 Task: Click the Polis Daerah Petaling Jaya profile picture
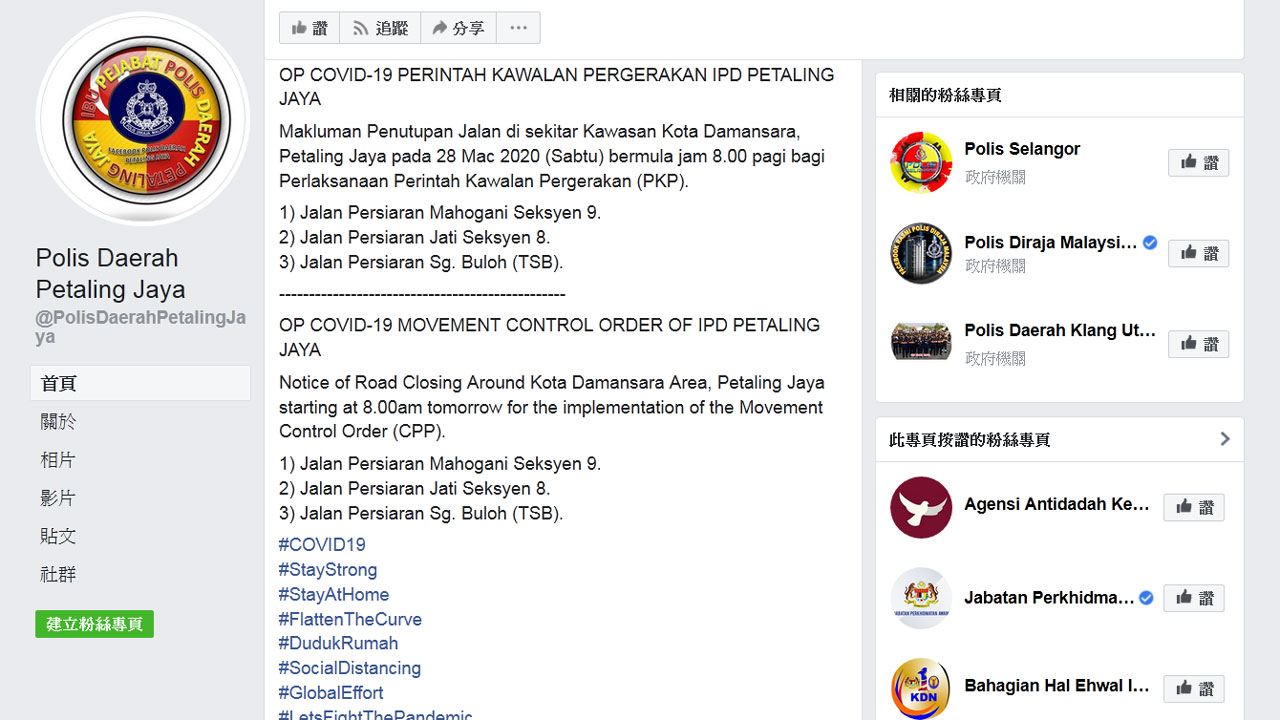pyautogui.click(x=143, y=118)
